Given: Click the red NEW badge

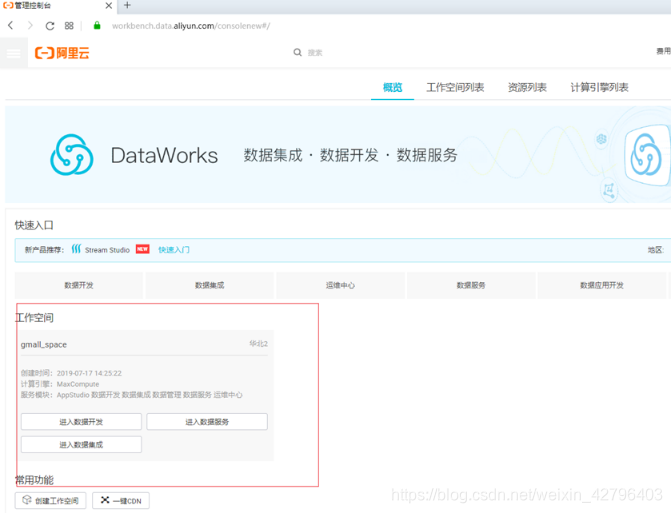Looking at the screenshot, I should 143,249.
